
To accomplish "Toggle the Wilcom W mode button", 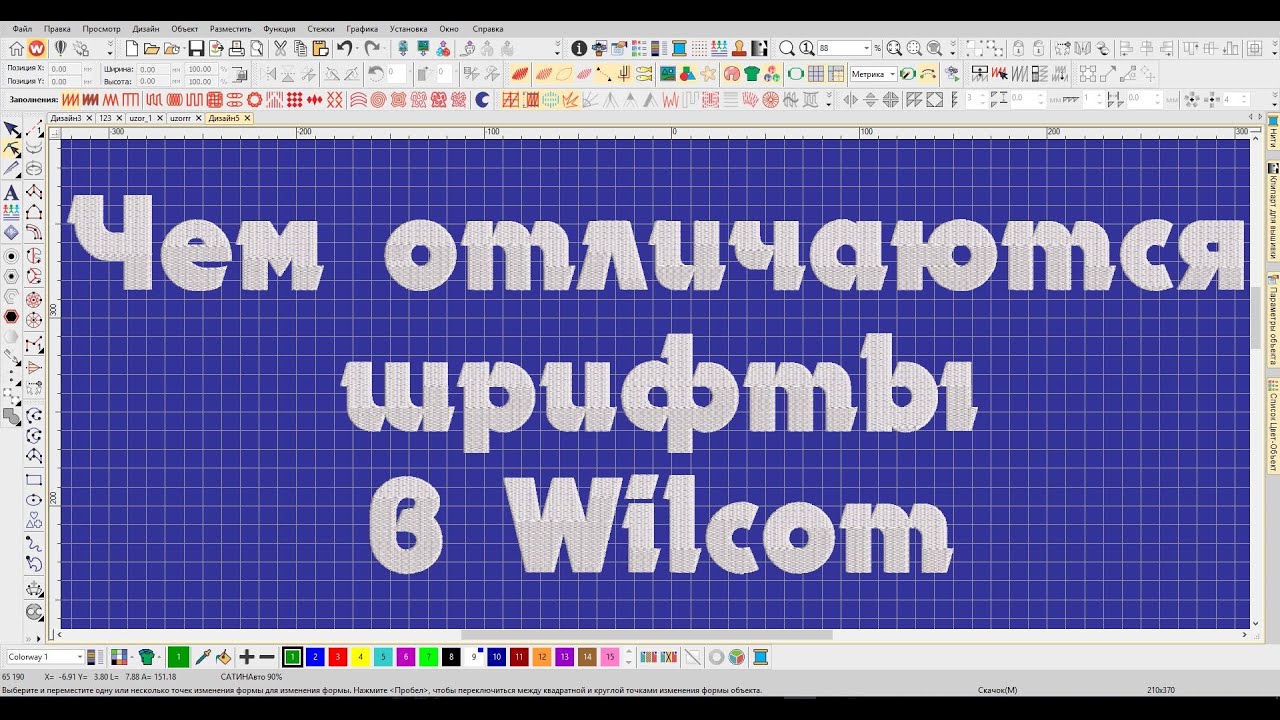I will click(x=37, y=48).
